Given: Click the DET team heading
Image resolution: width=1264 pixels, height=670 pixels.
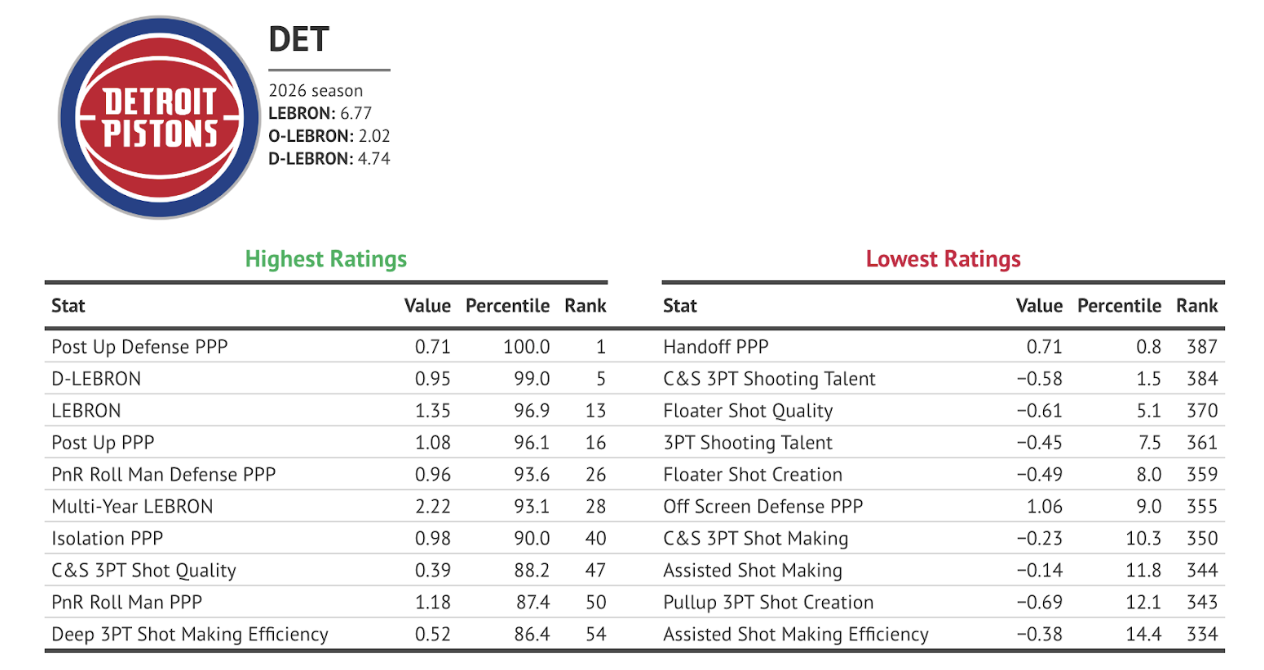Looking at the screenshot, I should click(x=298, y=40).
